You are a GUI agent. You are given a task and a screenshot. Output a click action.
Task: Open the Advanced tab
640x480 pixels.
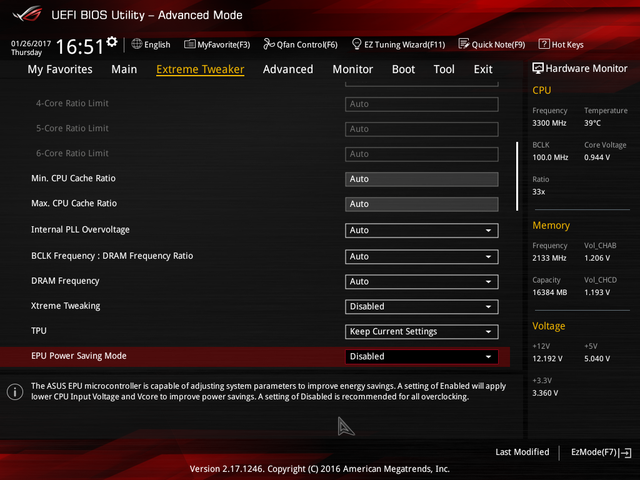click(x=288, y=69)
